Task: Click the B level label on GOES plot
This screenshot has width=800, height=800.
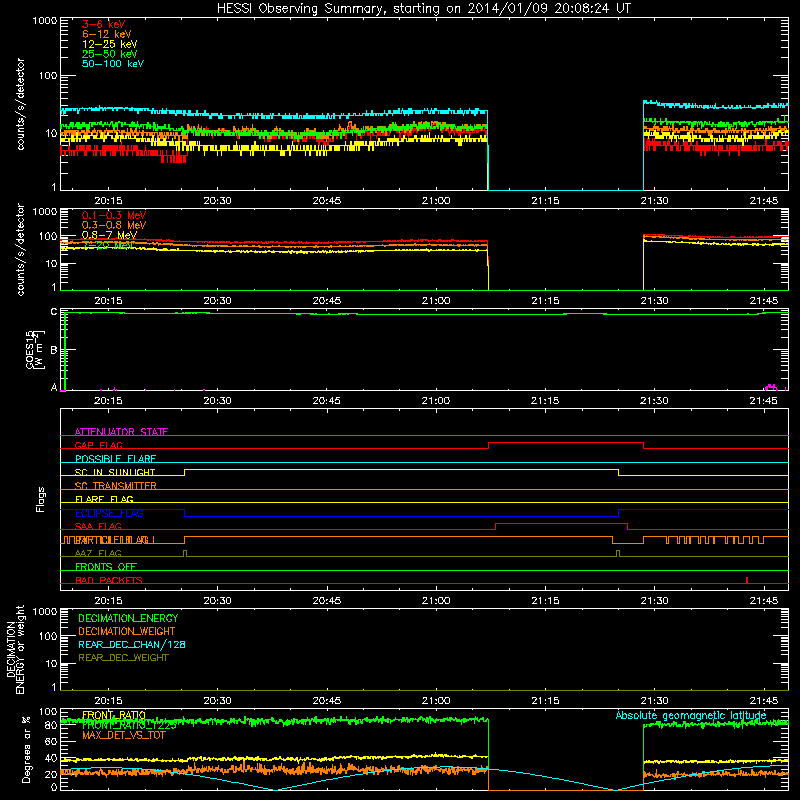Action: point(54,350)
